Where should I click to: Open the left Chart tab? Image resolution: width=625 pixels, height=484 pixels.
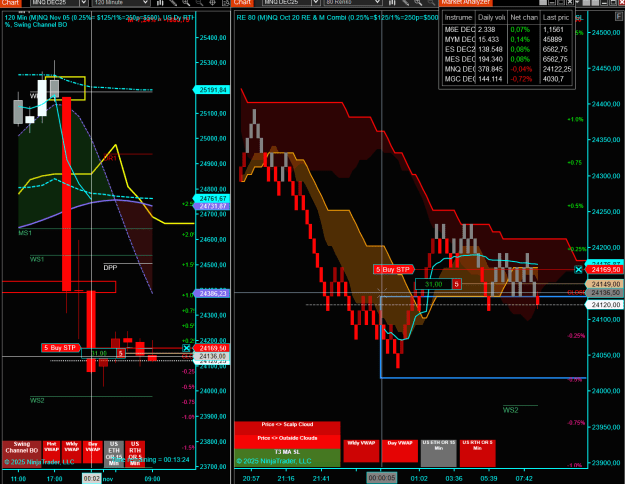[x=10, y=2]
